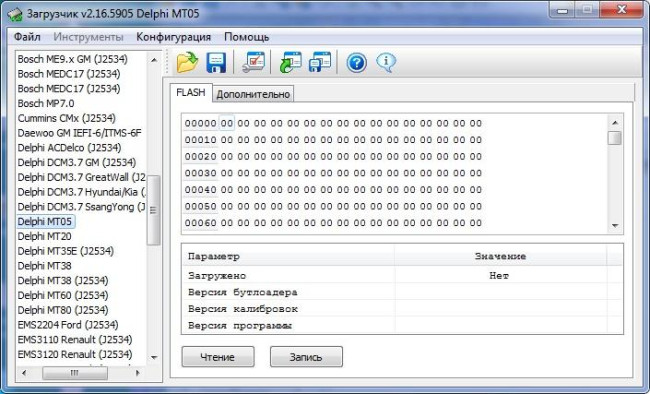Select Delphi ACDelco (J2534) entry
This screenshot has height=394, width=650.
(x=69, y=148)
